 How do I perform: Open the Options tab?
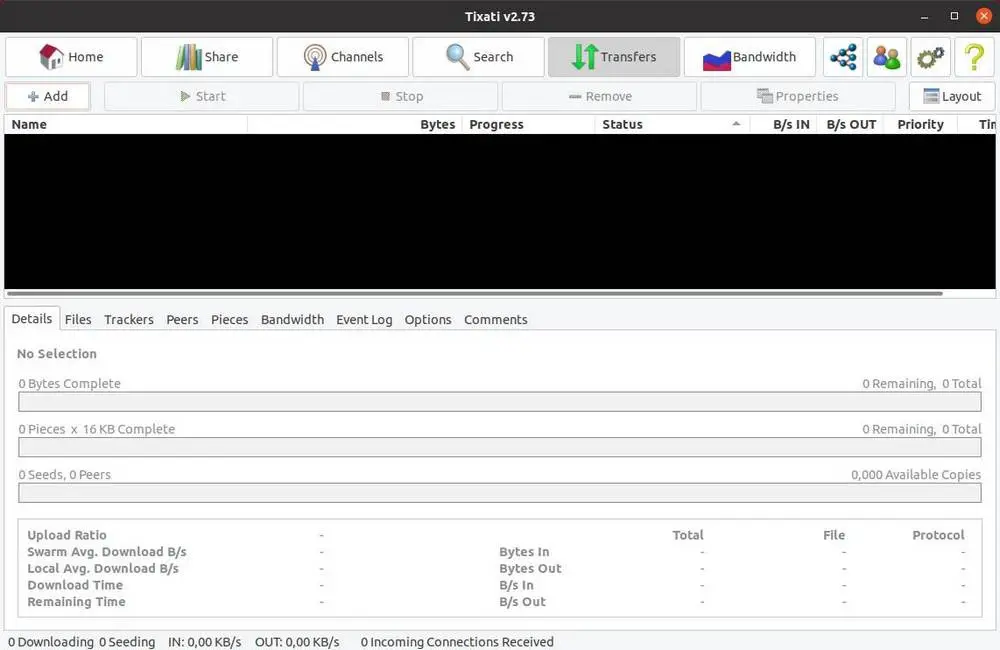(x=428, y=320)
